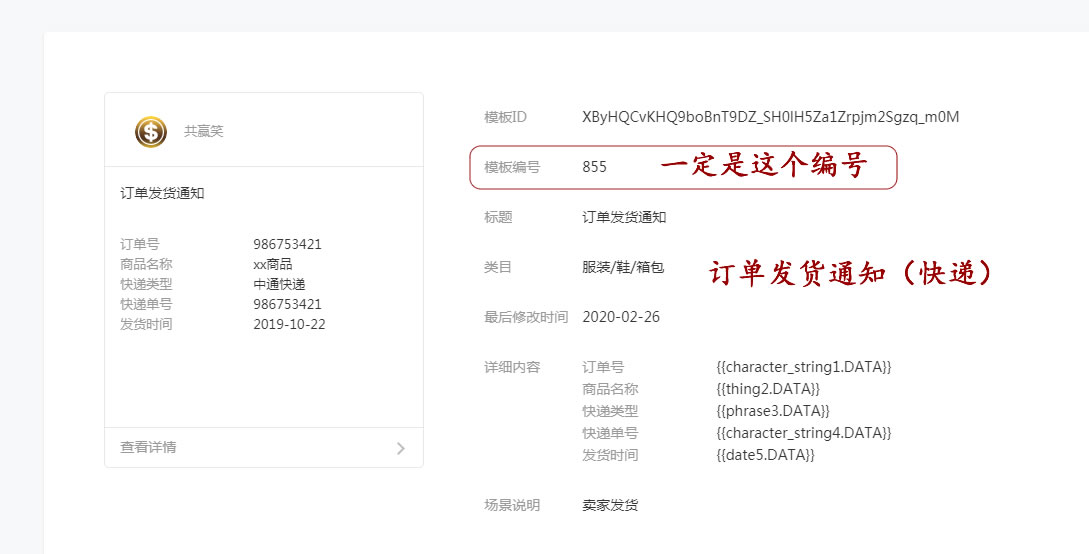
Task: Click the {{date5.DATA}} placeholder
Action: click(x=765, y=455)
